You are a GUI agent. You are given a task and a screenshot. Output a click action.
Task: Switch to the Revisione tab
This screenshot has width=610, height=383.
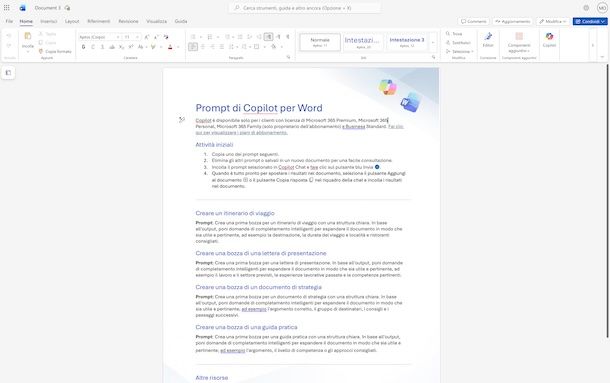pos(128,21)
